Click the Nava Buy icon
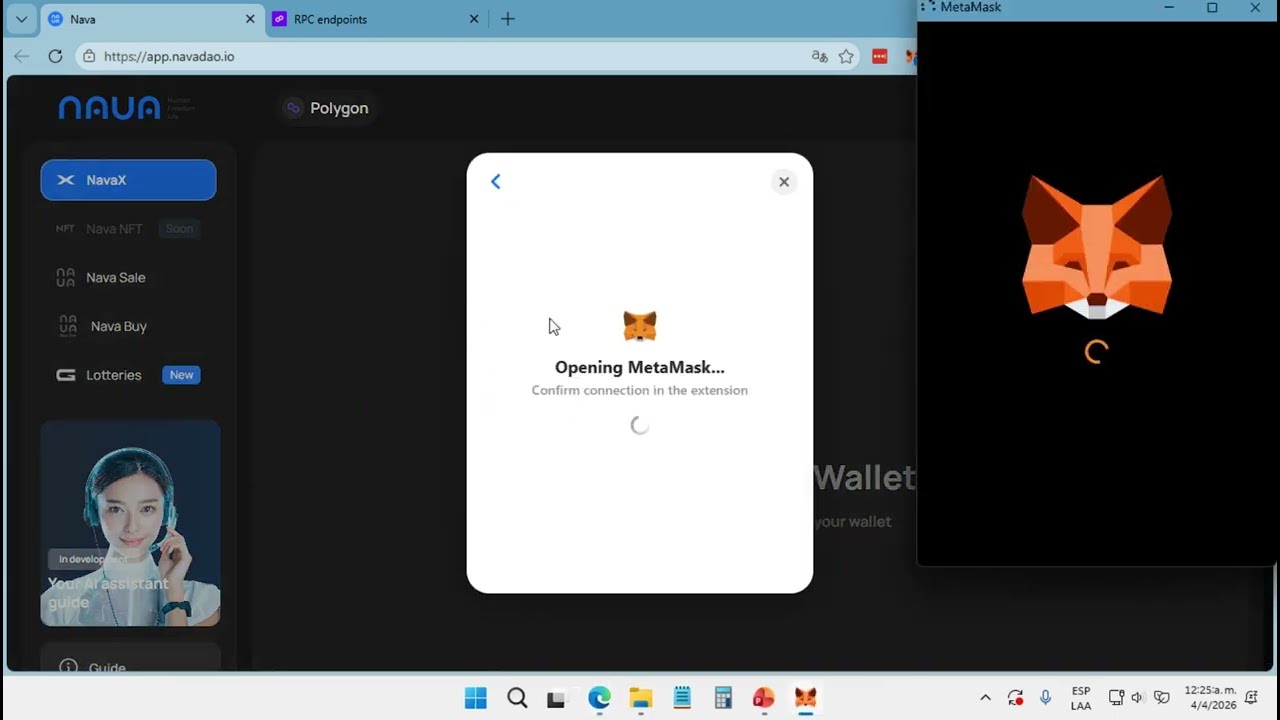Screen dimensions: 1280x720 (67, 326)
